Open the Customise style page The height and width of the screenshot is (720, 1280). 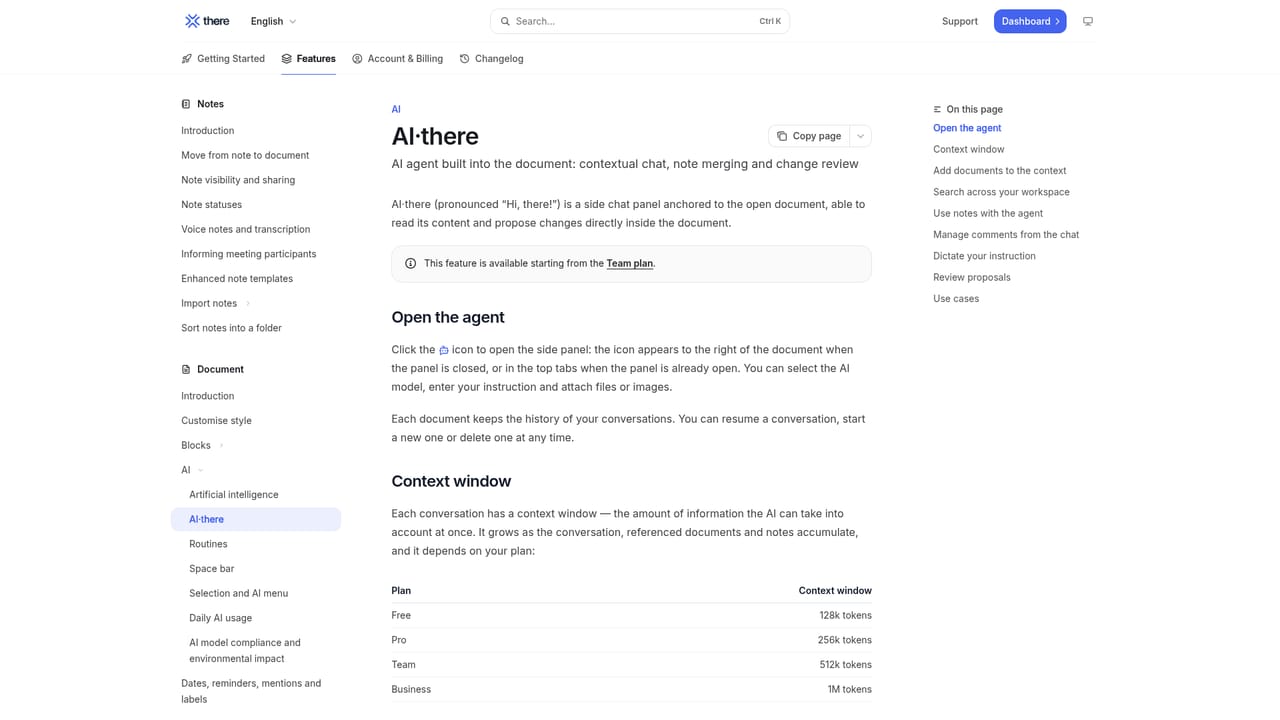[x=216, y=421]
